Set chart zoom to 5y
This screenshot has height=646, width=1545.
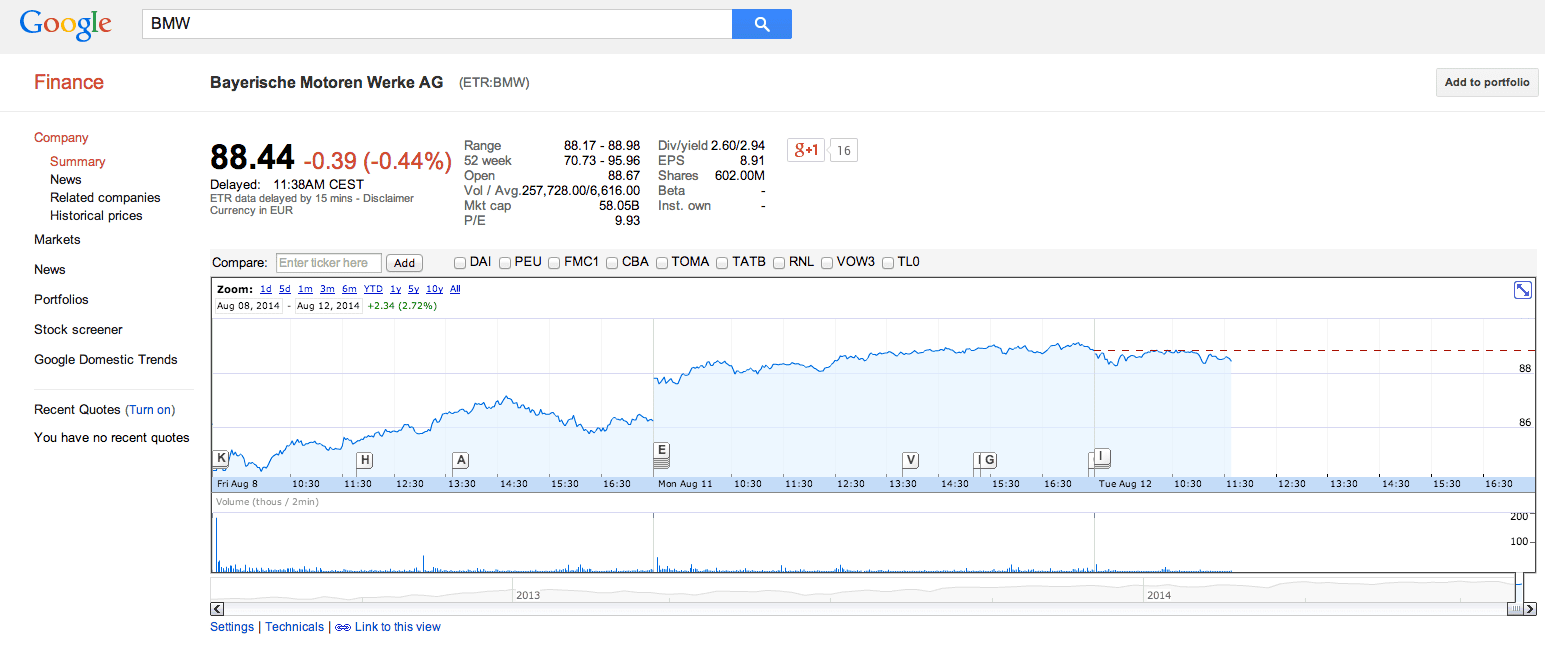click(x=413, y=289)
